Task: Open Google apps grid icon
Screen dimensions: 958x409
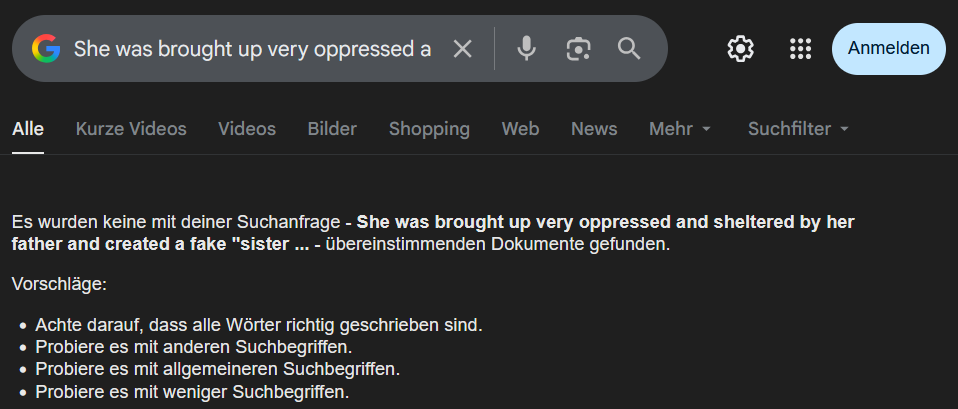Action: point(800,49)
